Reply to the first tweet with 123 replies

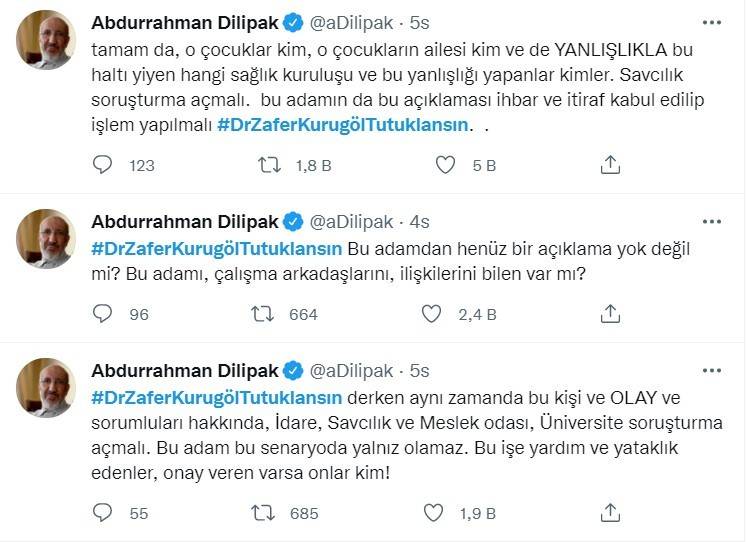pyautogui.click(x=102, y=164)
